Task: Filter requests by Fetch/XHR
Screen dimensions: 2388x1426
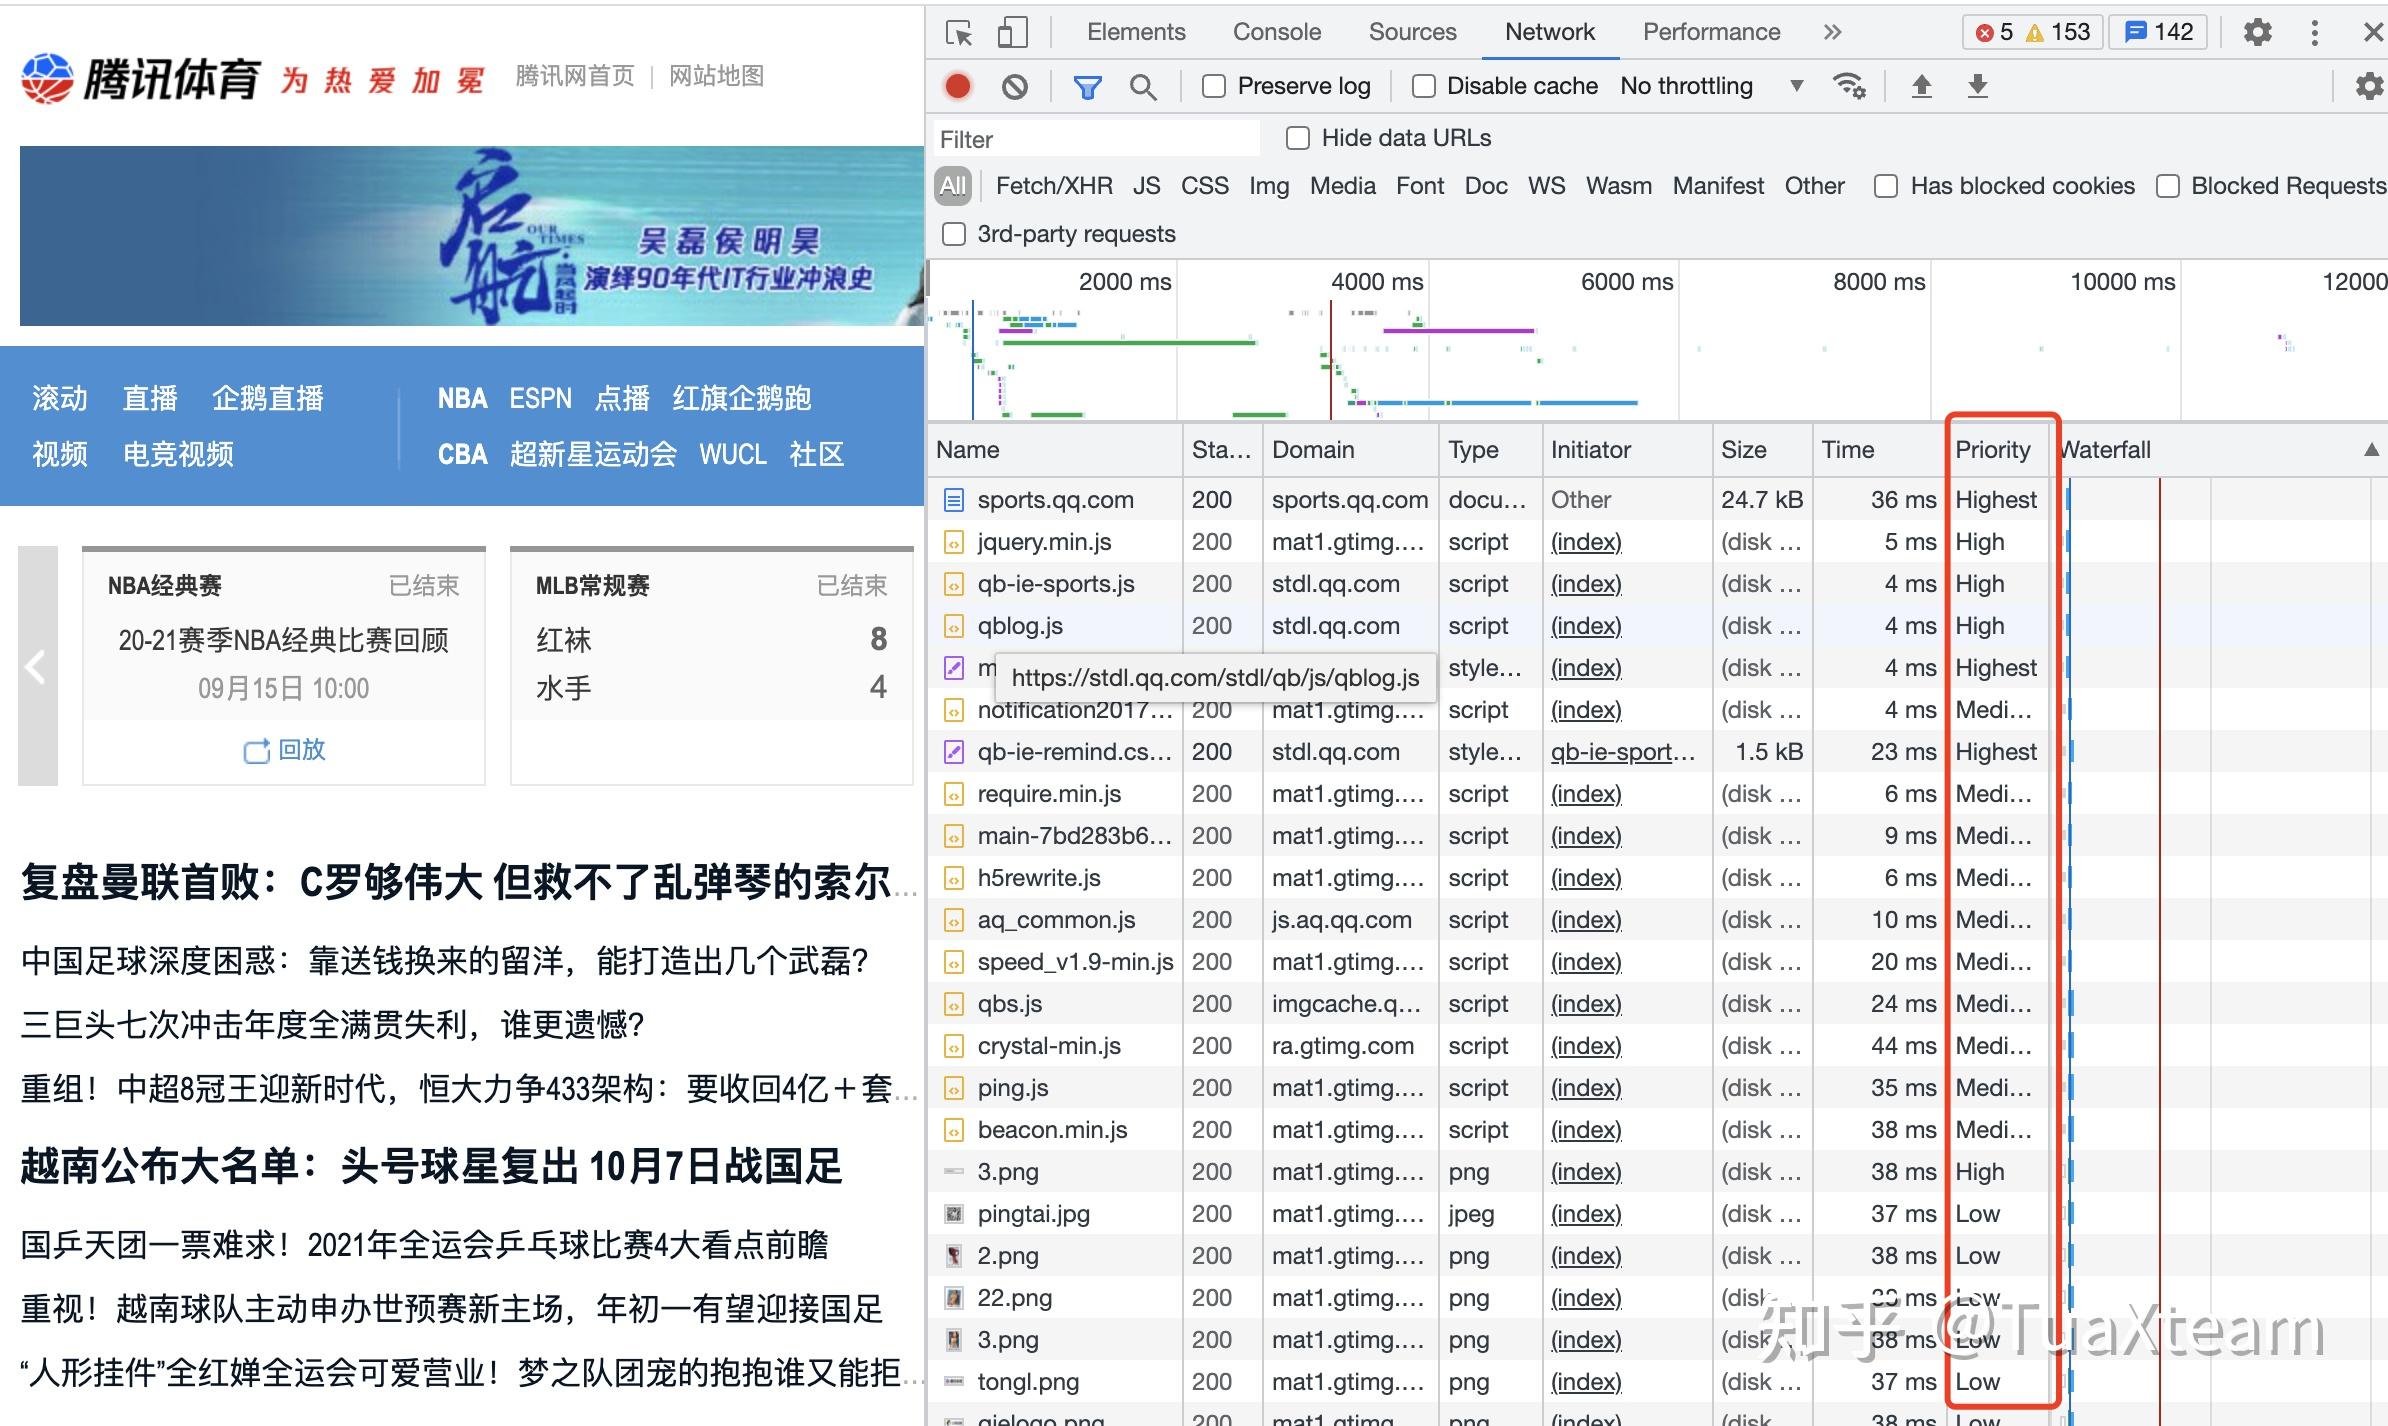Action: click(1054, 186)
